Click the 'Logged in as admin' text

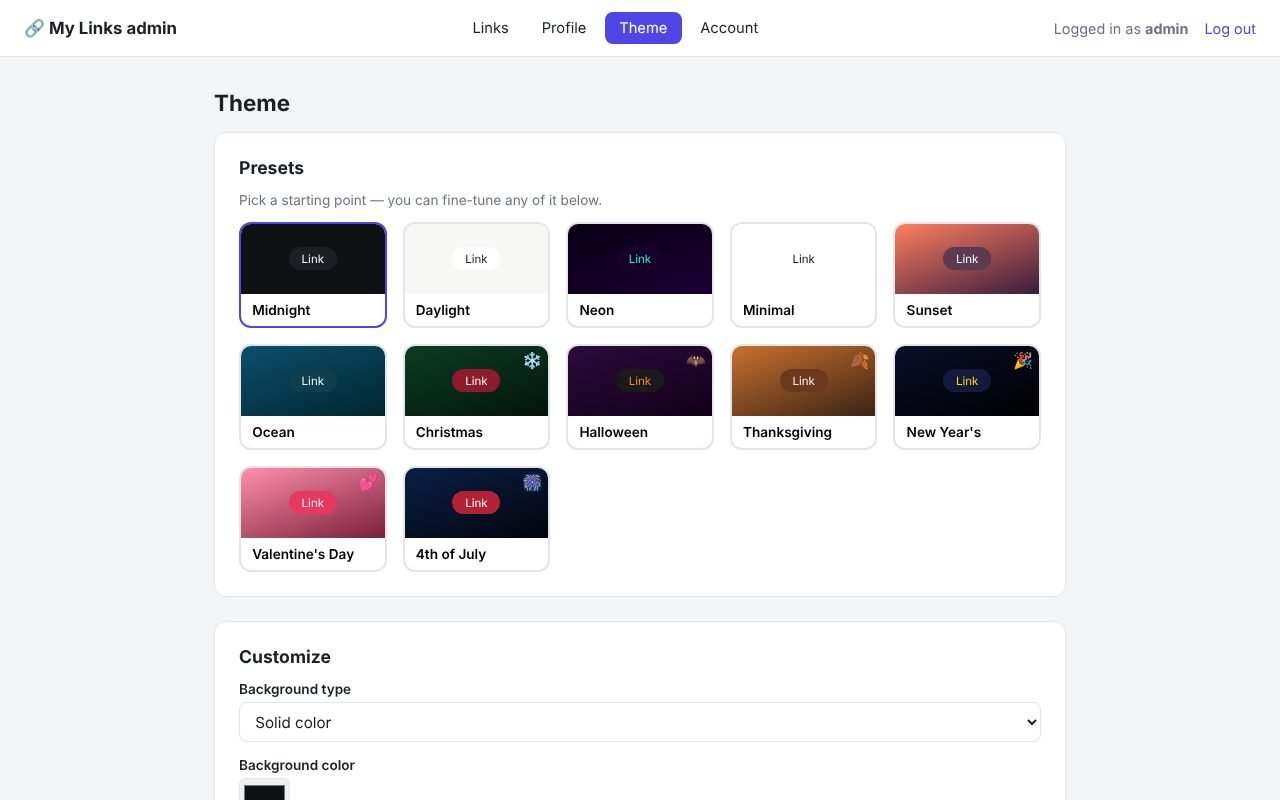click(1121, 29)
